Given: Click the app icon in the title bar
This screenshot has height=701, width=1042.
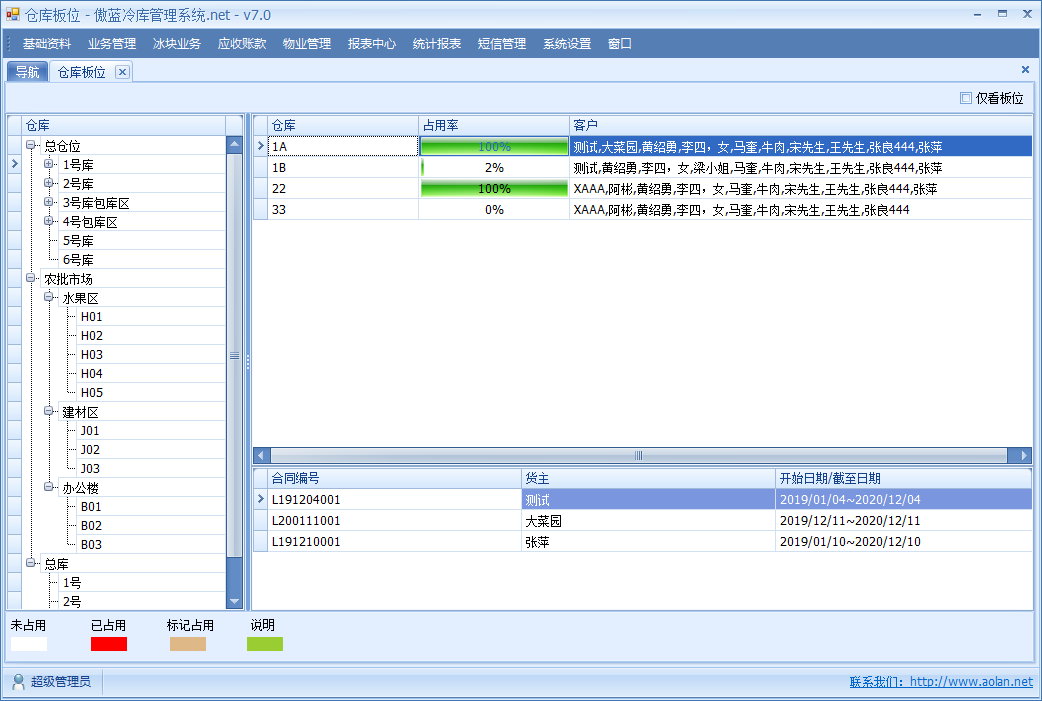Looking at the screenshot, I should (x=13, y=15).
